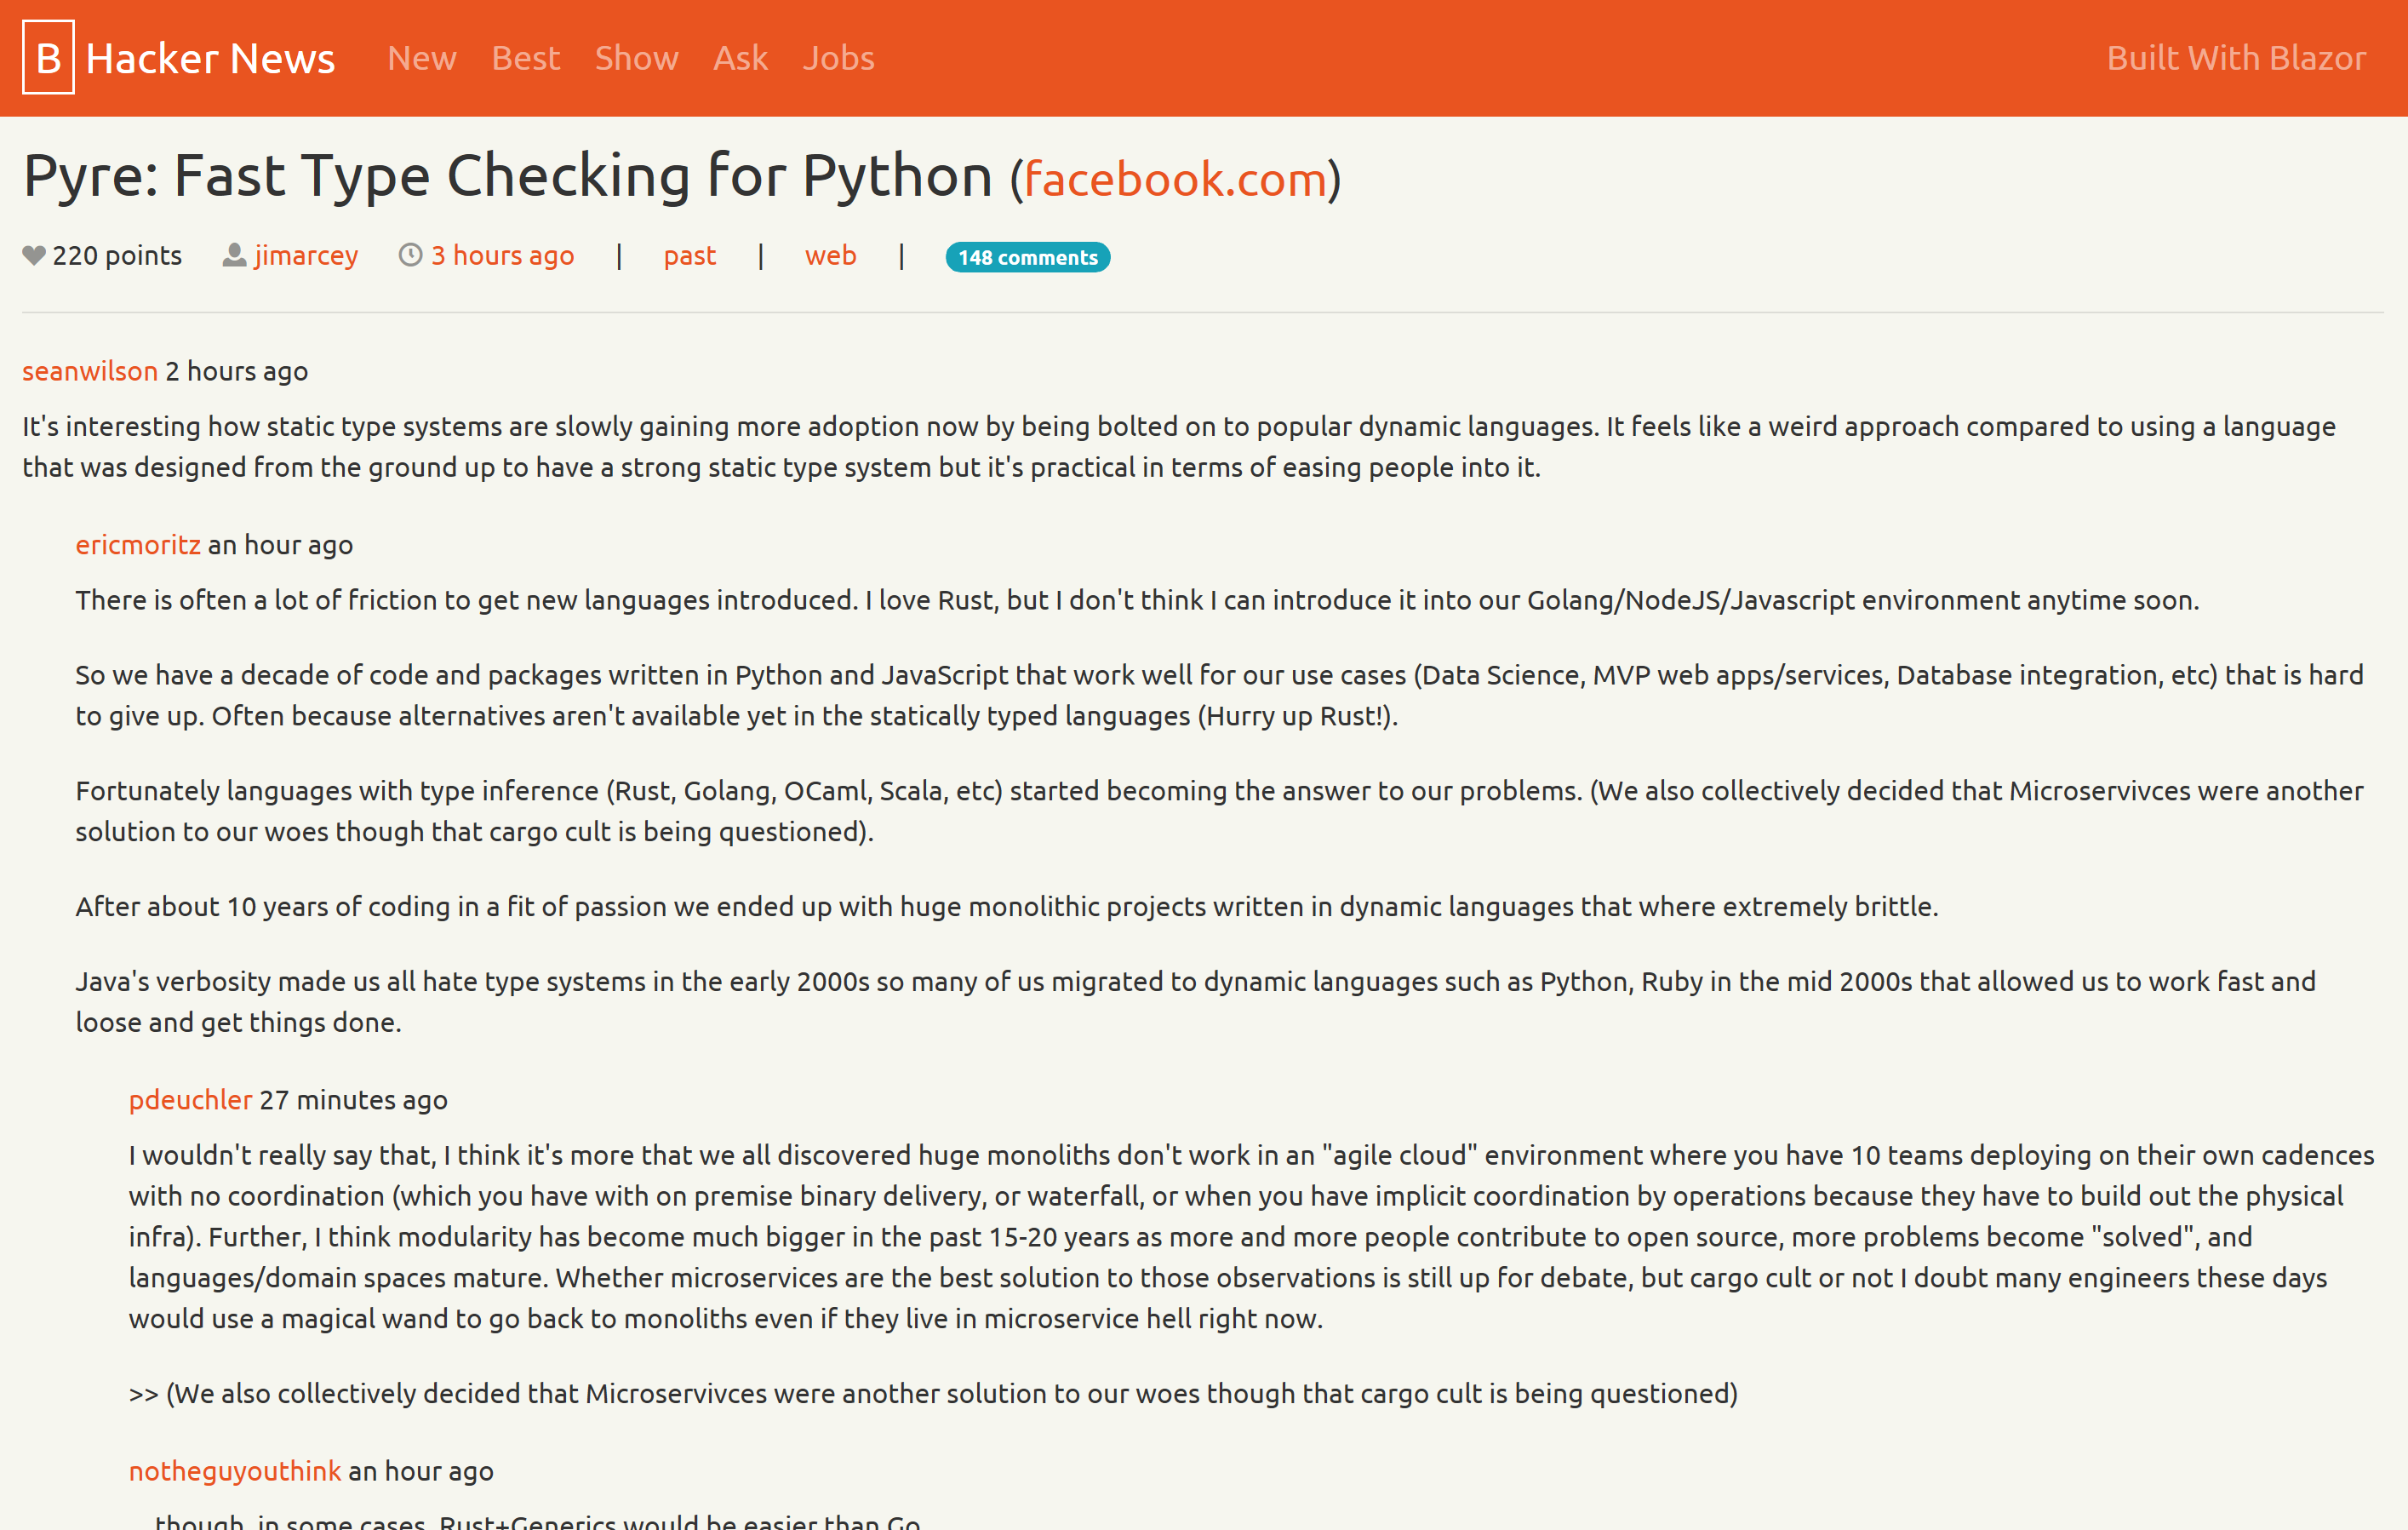2408x1530 pixels.
Task: Follow the Built With Blazor link
Action: [x=2236, y=58]
